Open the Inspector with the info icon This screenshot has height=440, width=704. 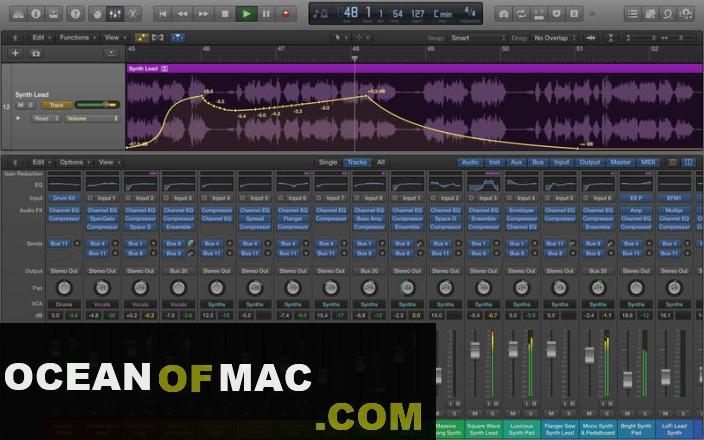[36, 14]
